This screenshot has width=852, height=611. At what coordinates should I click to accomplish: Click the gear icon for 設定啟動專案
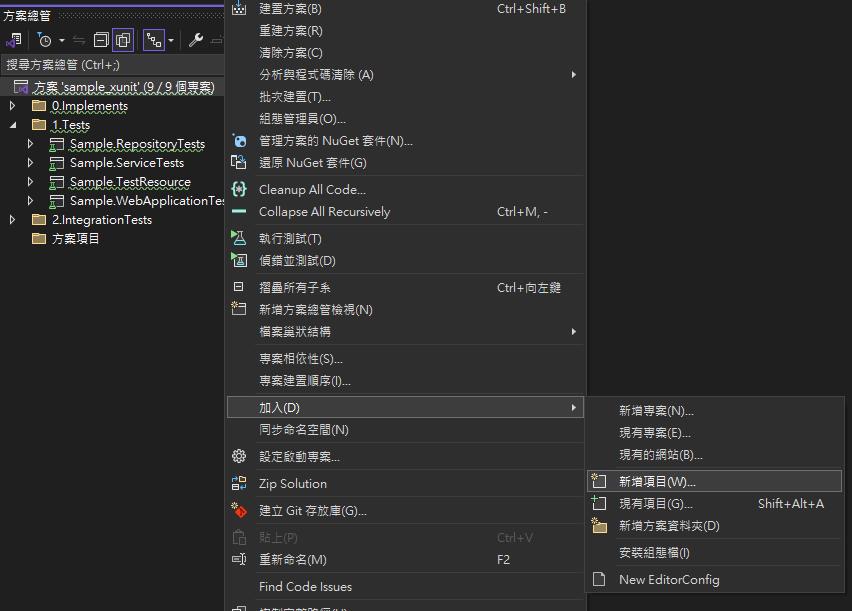click(x=239, y=457)
